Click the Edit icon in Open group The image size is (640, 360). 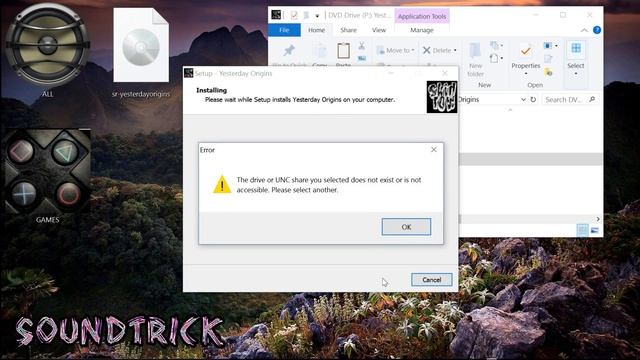tap(548, 59)
